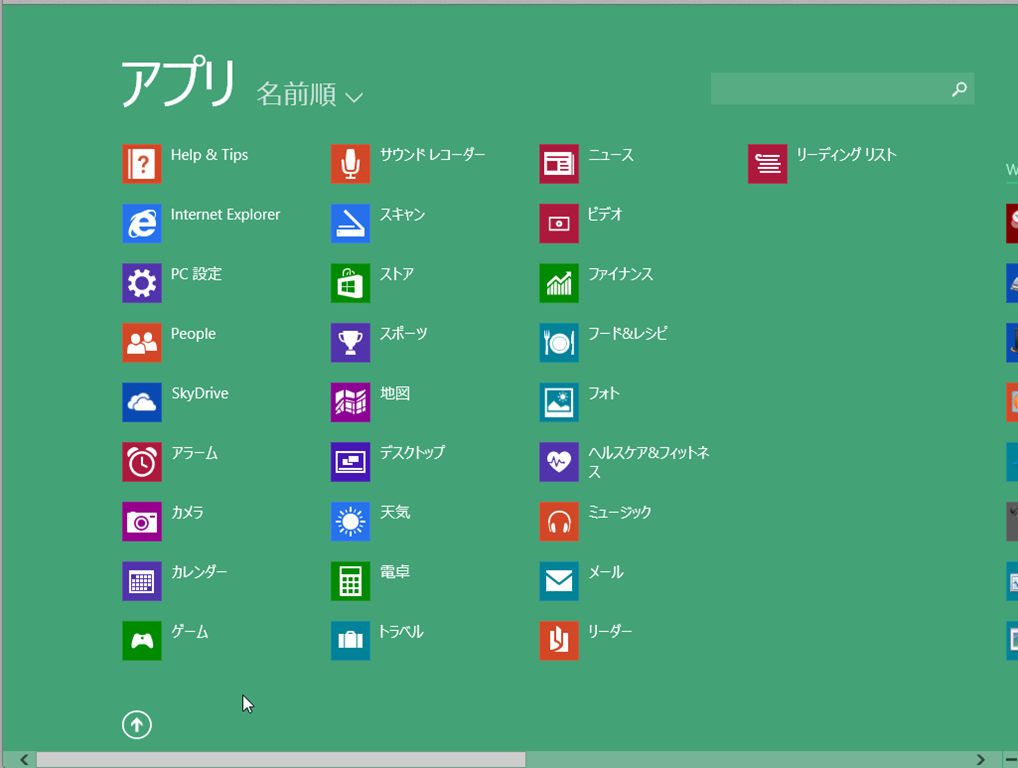Open SkyDrive cloud icon
The width and height of the screenshot is (1018, 768).
point(142,403)
